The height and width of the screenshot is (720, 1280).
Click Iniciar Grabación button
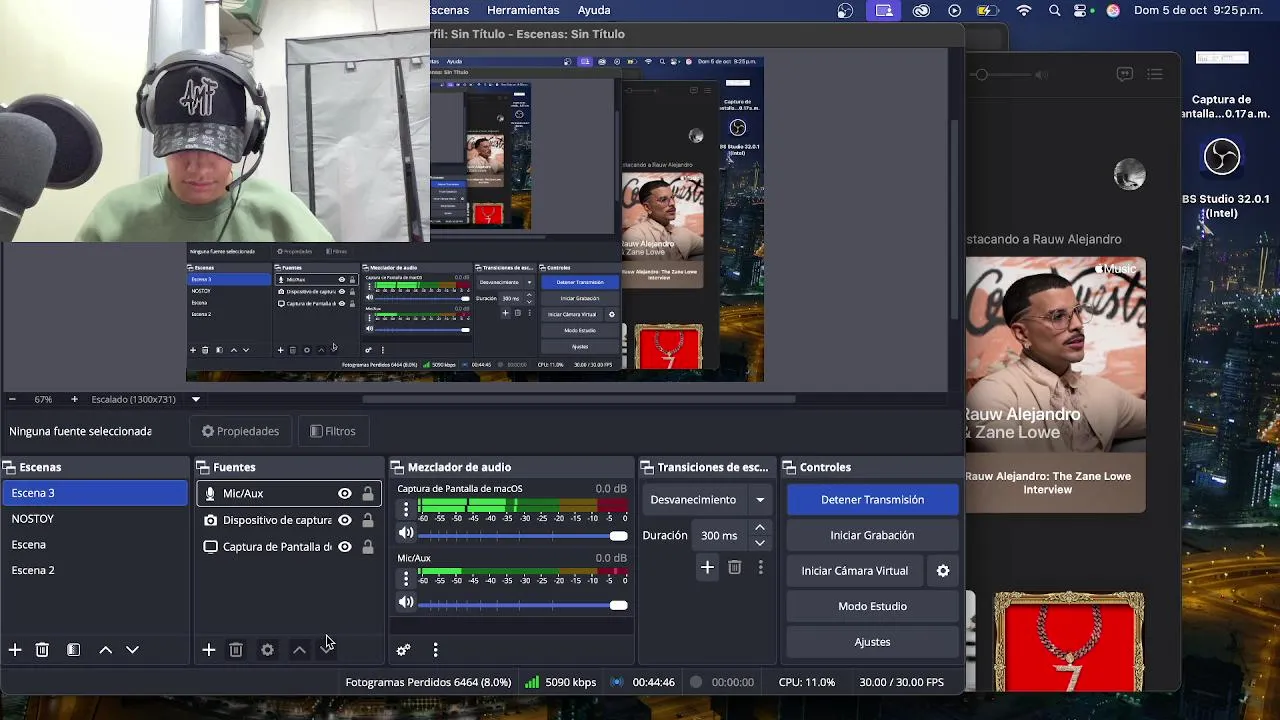tap(872, 535)
